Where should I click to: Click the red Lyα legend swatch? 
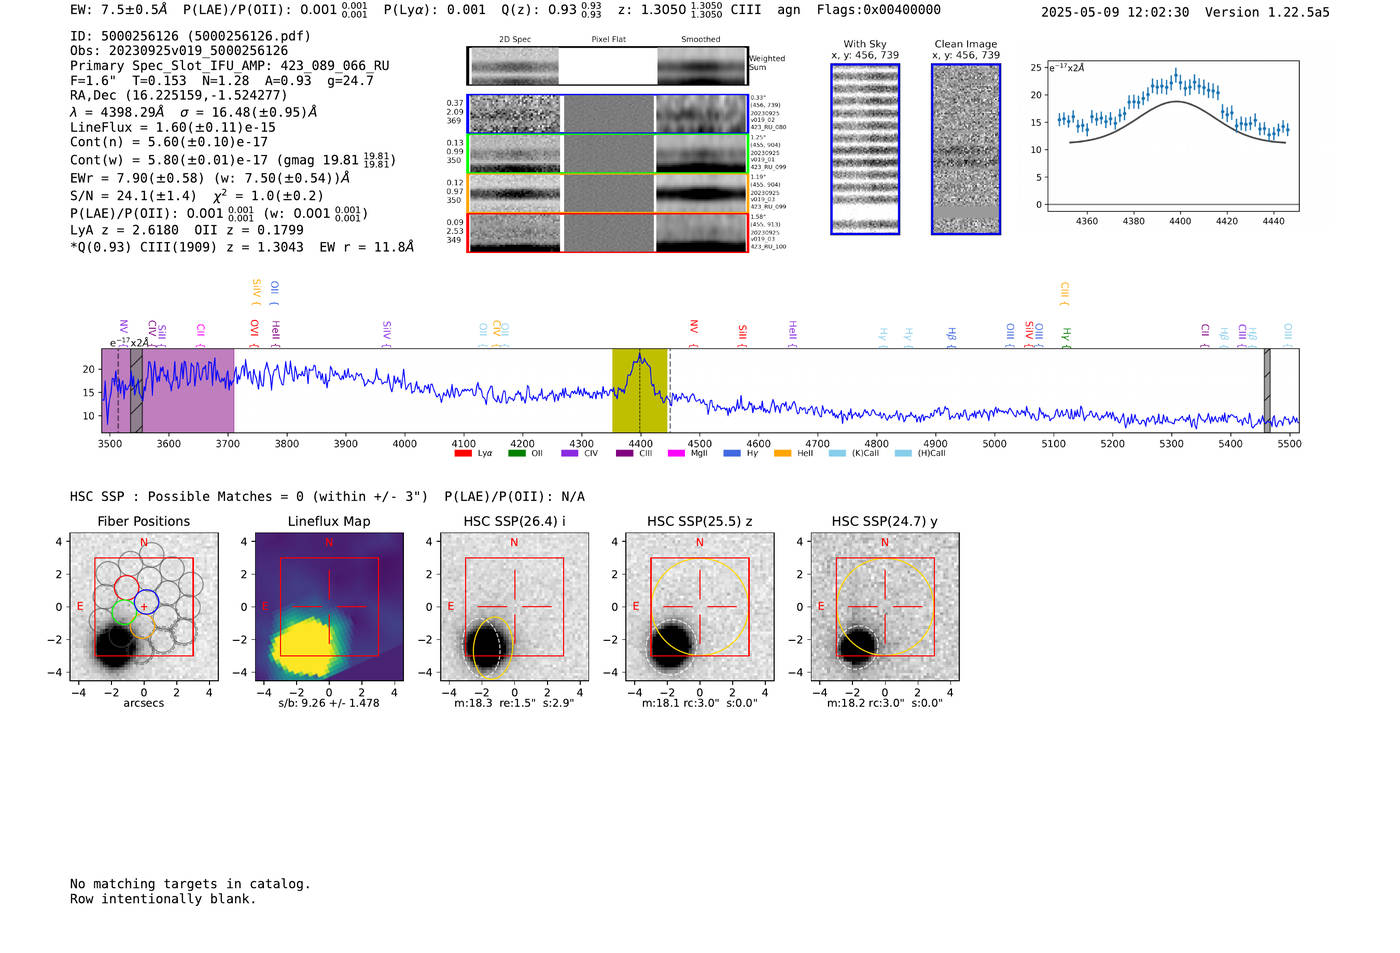click(463, 453)
